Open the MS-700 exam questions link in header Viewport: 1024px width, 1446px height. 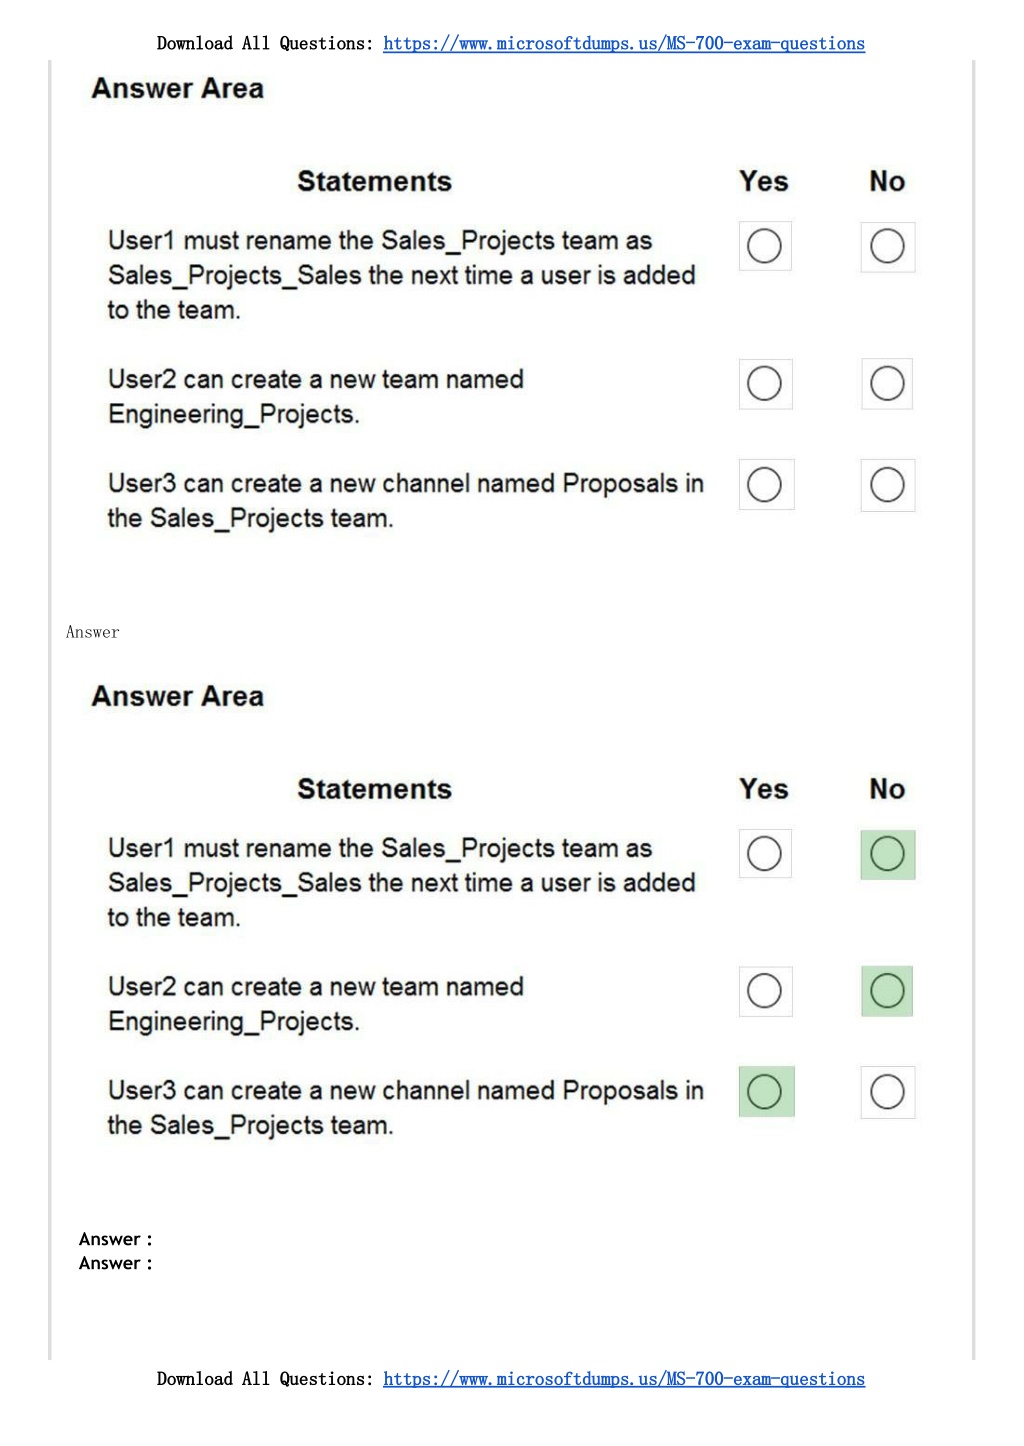click(x=624, y=44)
